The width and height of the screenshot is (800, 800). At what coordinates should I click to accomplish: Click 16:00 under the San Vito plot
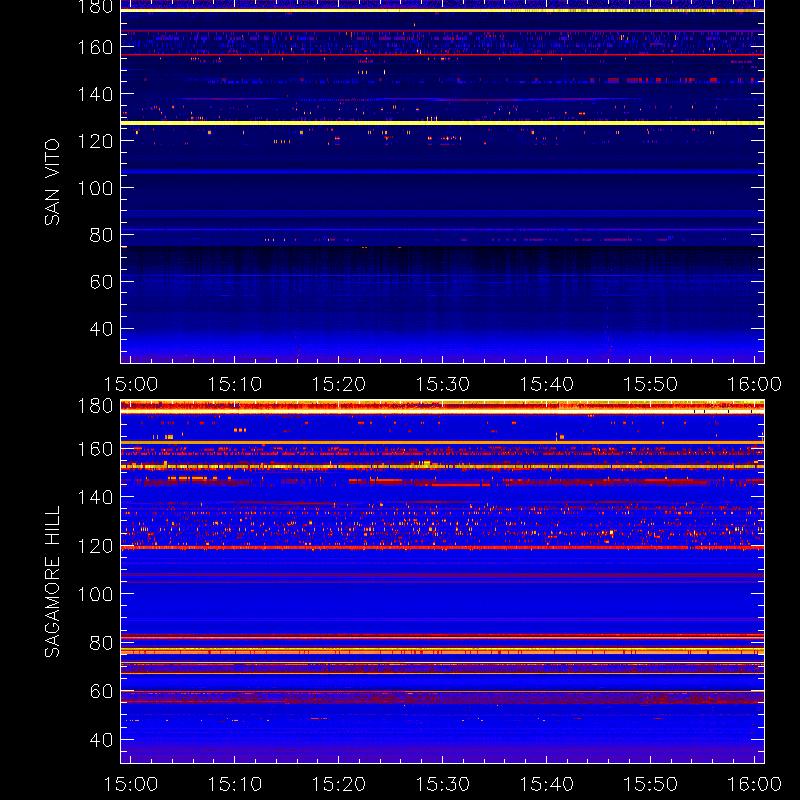click(754, 384)
